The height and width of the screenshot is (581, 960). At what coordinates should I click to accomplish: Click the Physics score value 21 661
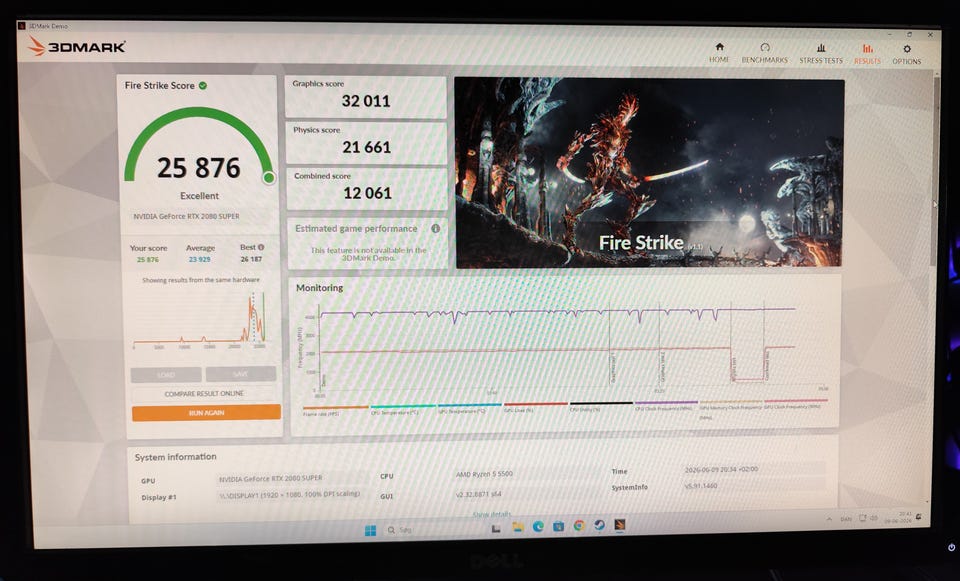point(366,147)
